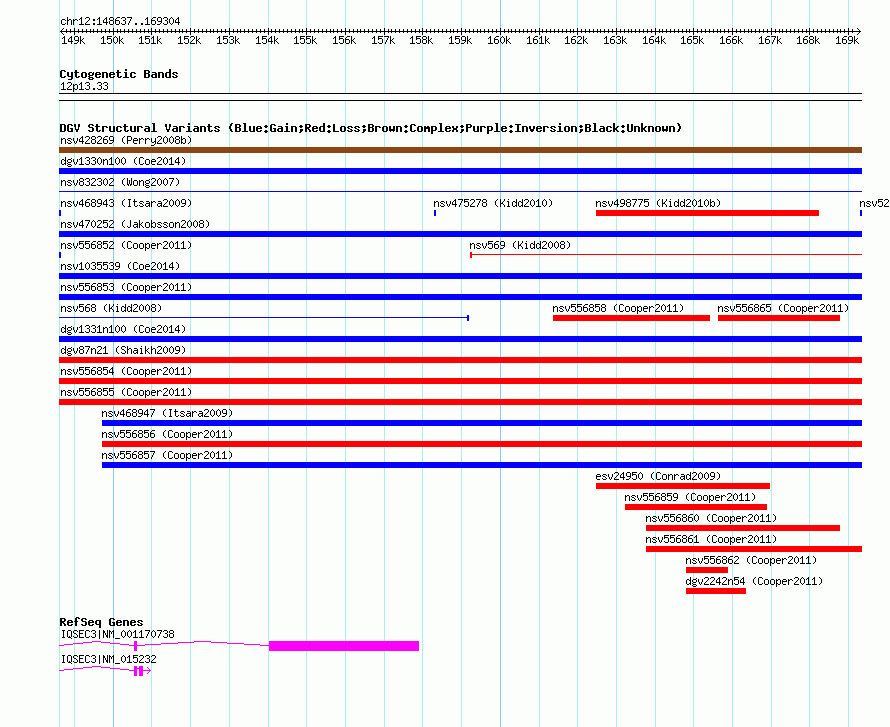Open nsv556858 (Cooper2011) label
This screenshot has height=727, width=890.
point(618,308)
